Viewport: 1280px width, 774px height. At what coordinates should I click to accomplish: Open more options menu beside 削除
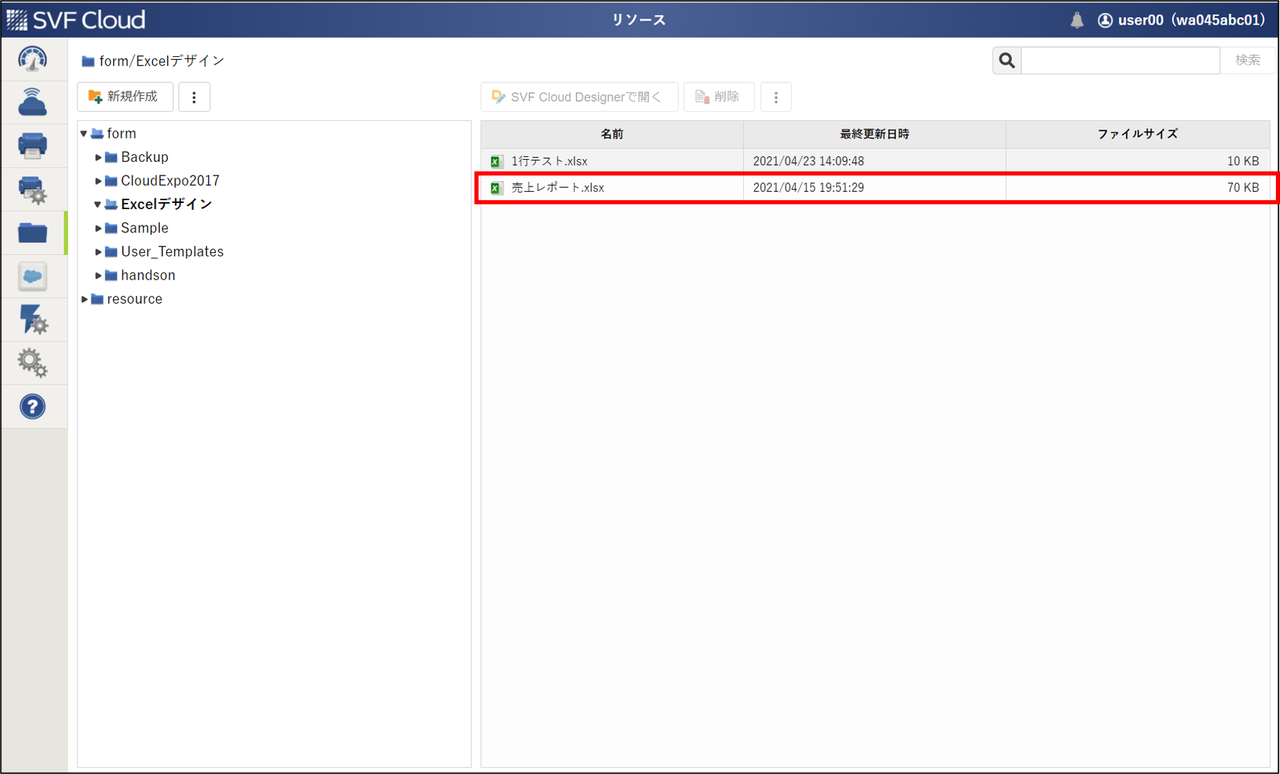coord(776,97)
